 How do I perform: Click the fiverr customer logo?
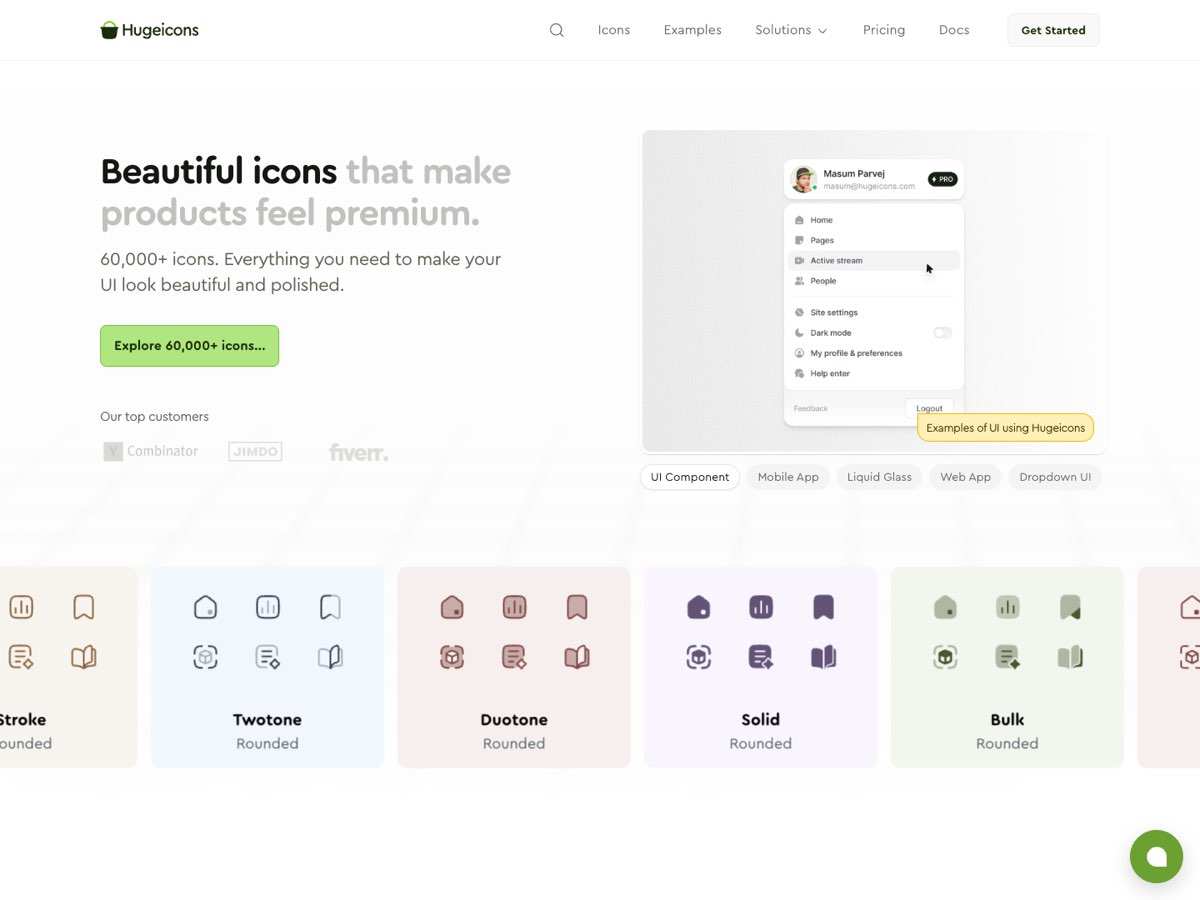[358, 453]
